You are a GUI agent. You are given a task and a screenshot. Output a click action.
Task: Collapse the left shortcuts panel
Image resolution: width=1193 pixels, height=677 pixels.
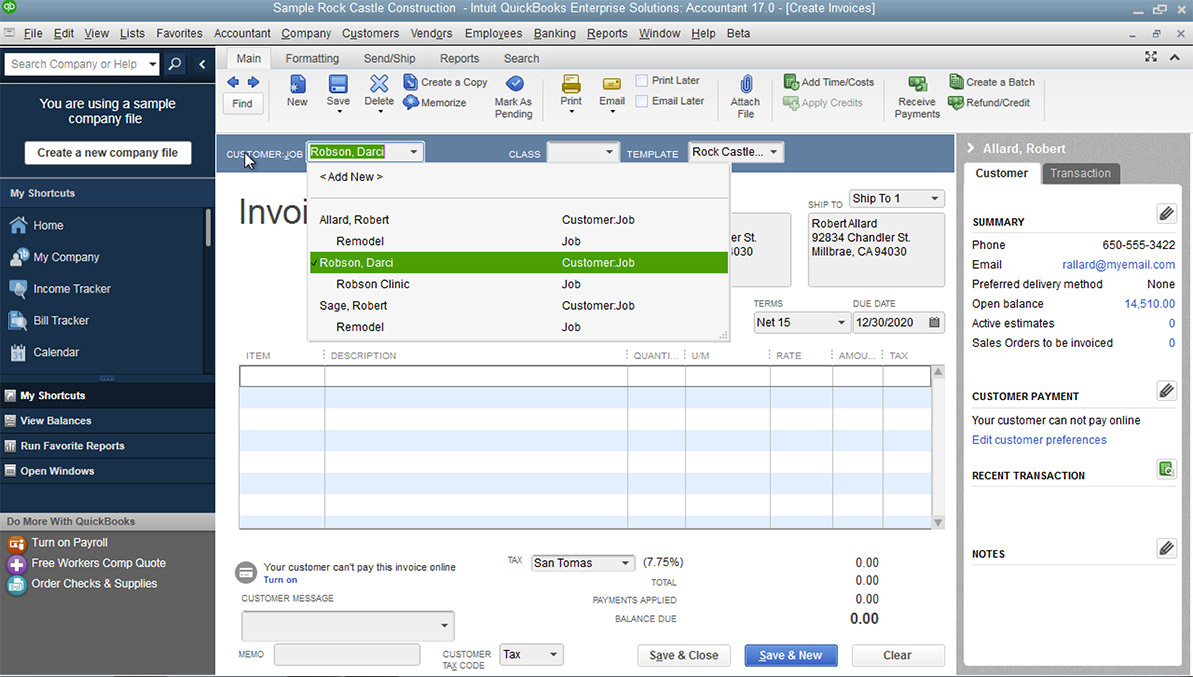coord(202,64)
